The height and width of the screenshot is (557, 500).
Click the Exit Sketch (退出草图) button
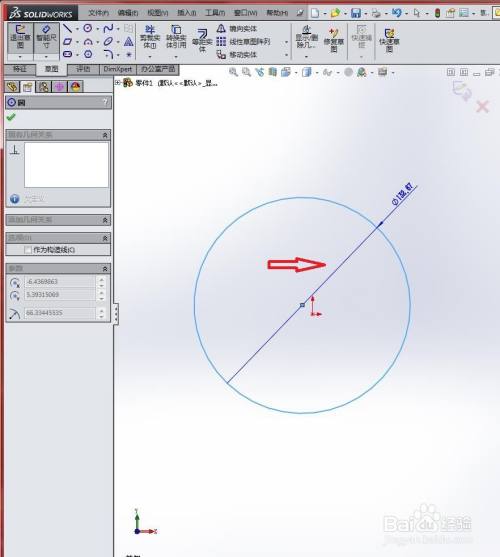20,38
